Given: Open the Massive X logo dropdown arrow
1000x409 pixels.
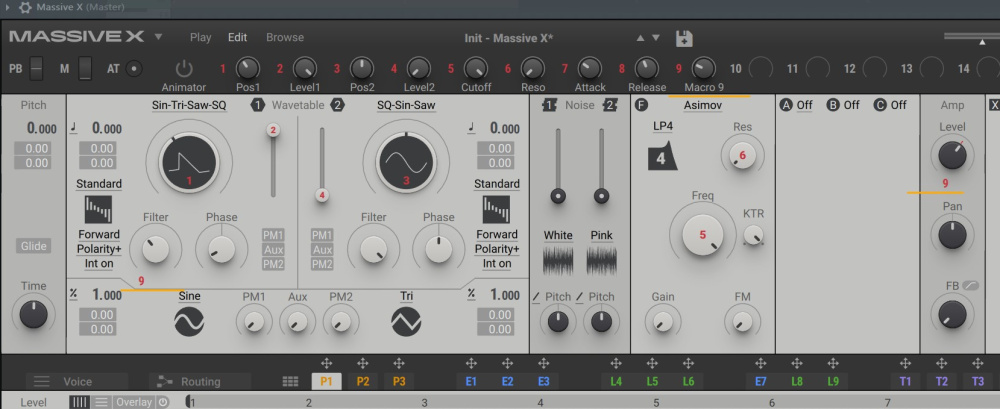Looking at the screenshot, I should click(159, 37).
